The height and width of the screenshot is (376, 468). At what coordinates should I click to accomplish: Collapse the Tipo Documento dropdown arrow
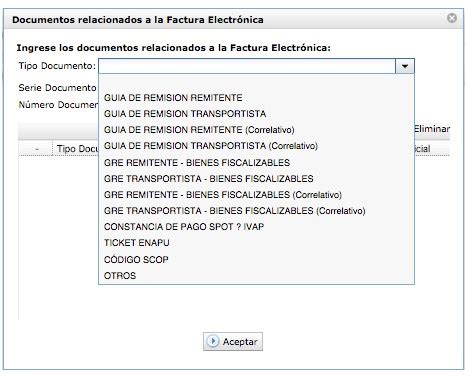pyautogui.click(x=405, y=66)
